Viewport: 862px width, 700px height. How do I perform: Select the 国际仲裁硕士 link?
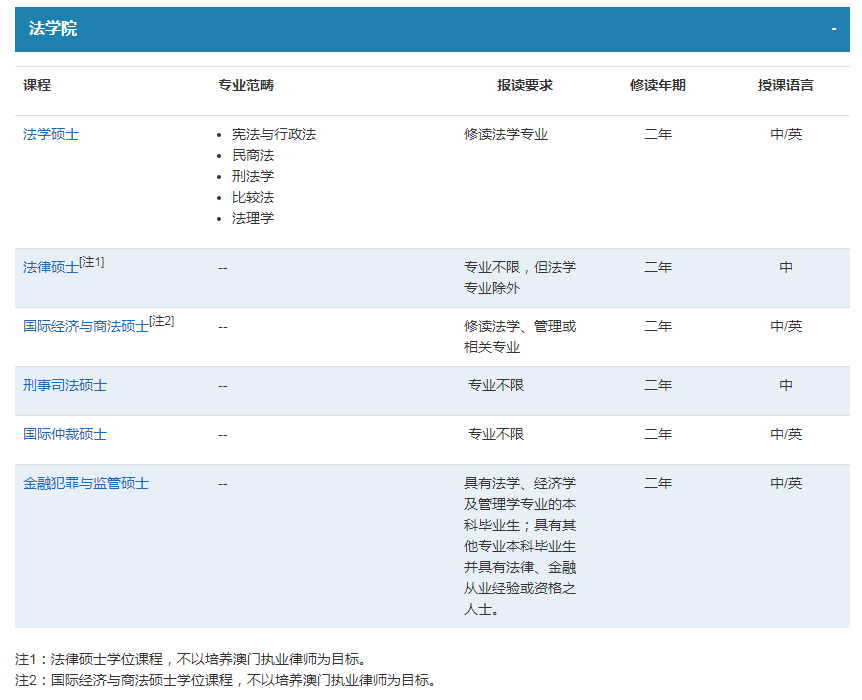click(65, 434)
